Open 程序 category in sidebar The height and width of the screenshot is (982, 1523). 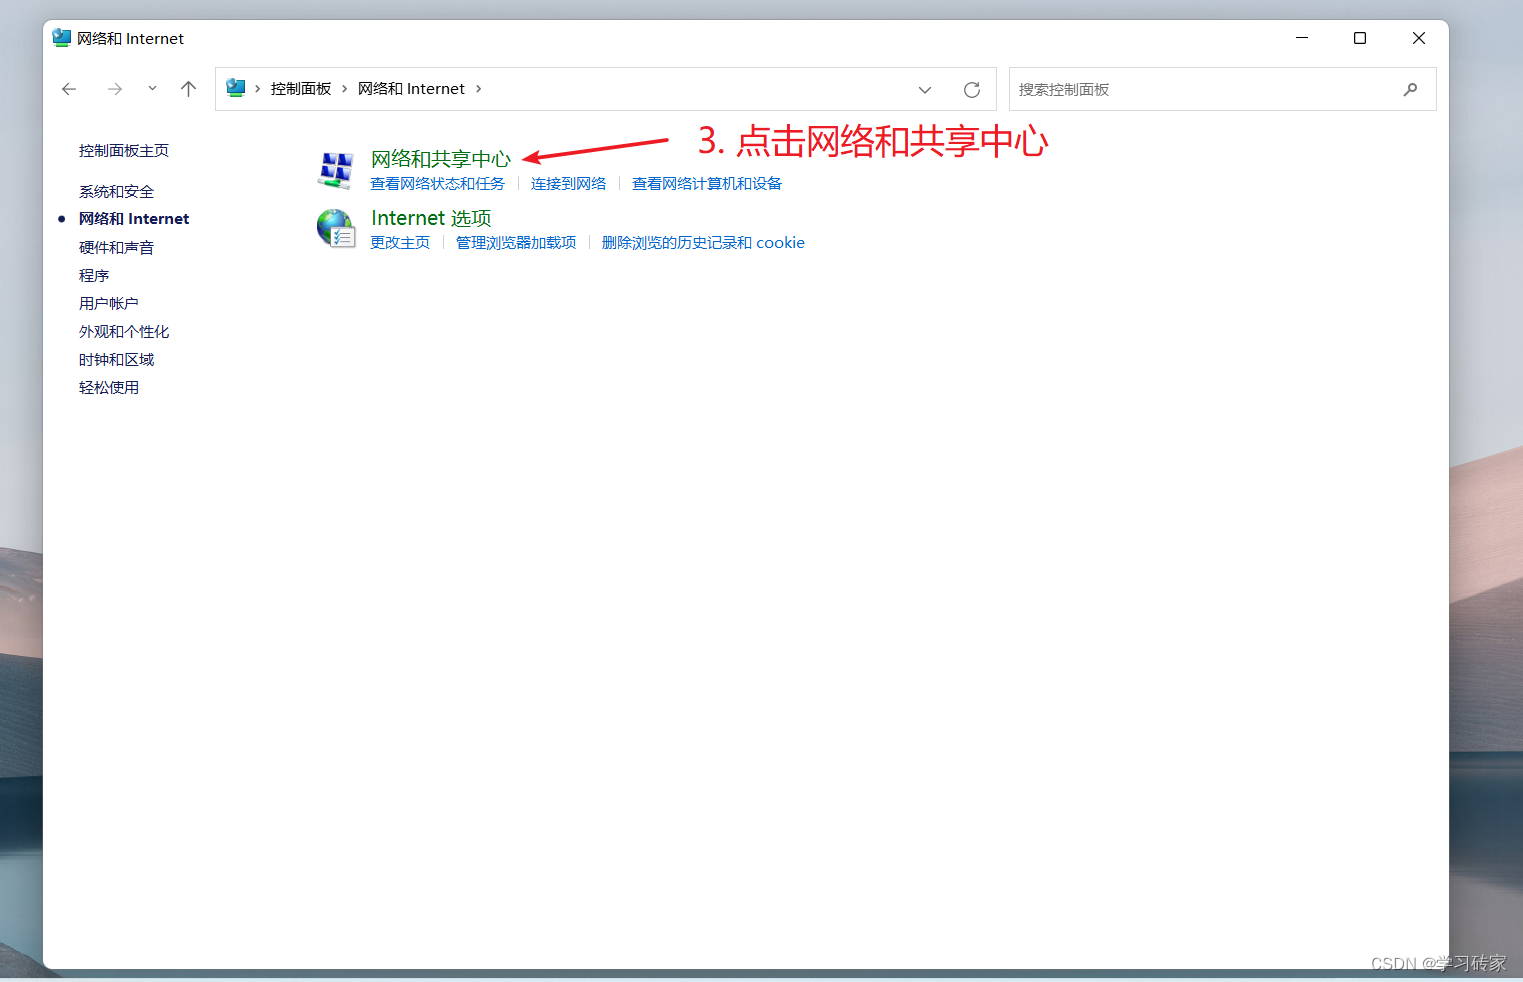pyautogui.click(x=94, y=276)
